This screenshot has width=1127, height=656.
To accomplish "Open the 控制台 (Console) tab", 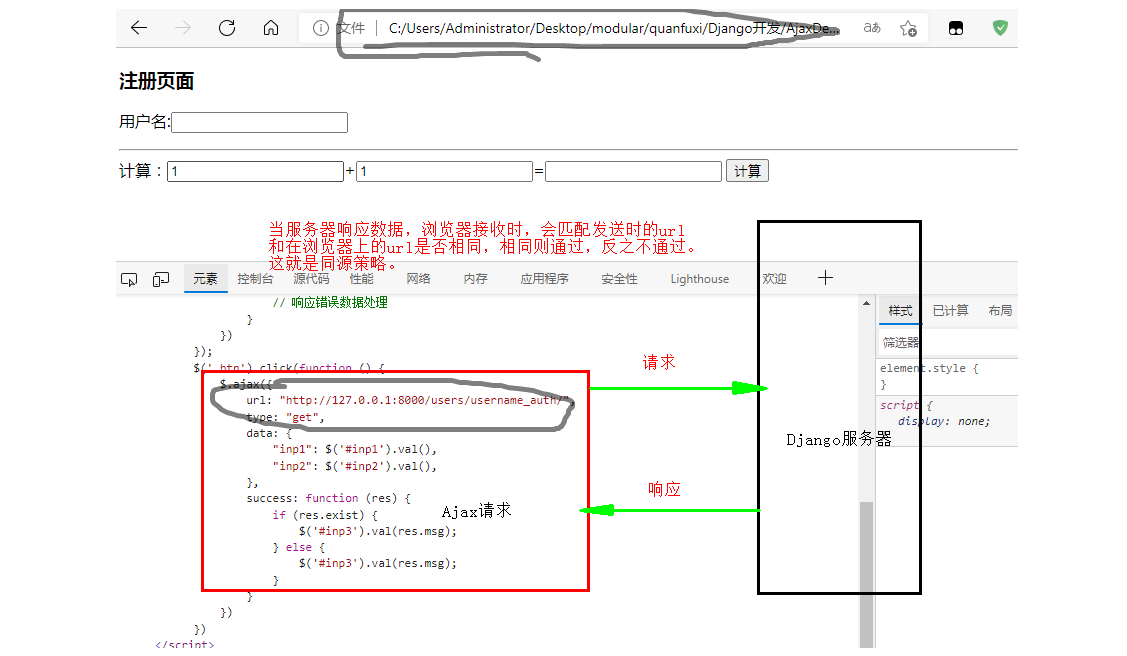I will click(x=255, y=279).
